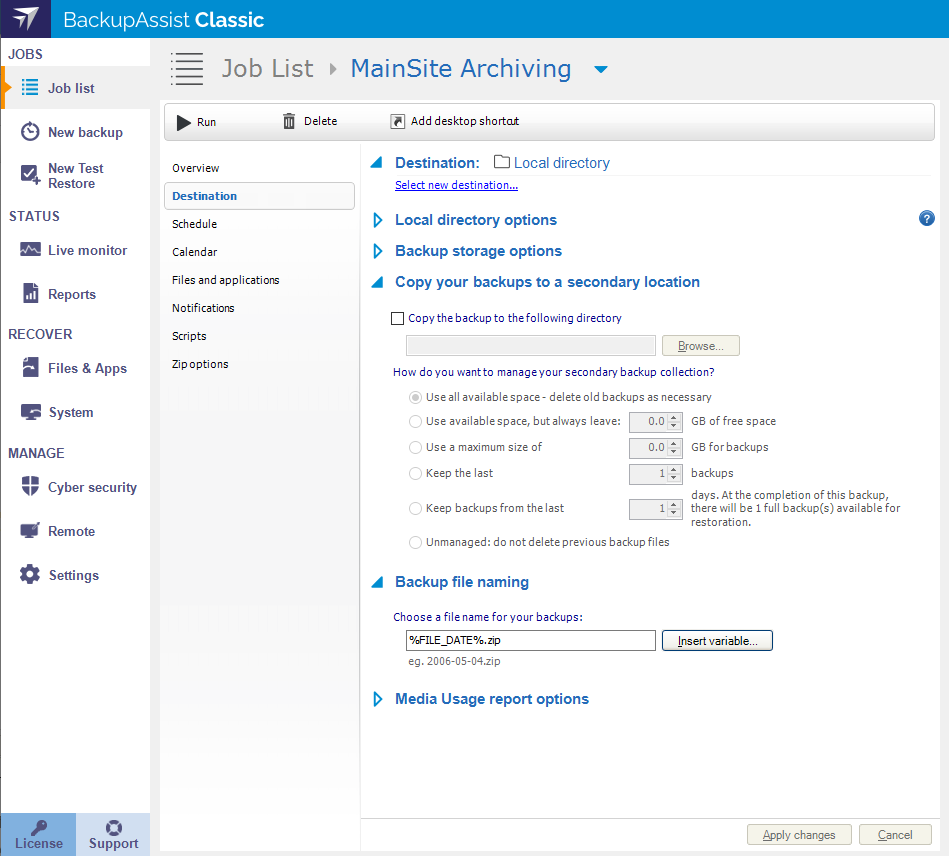Click the Delete trash can icon
Viewport: 949px width, 856px height.
[x=289, y=121]
